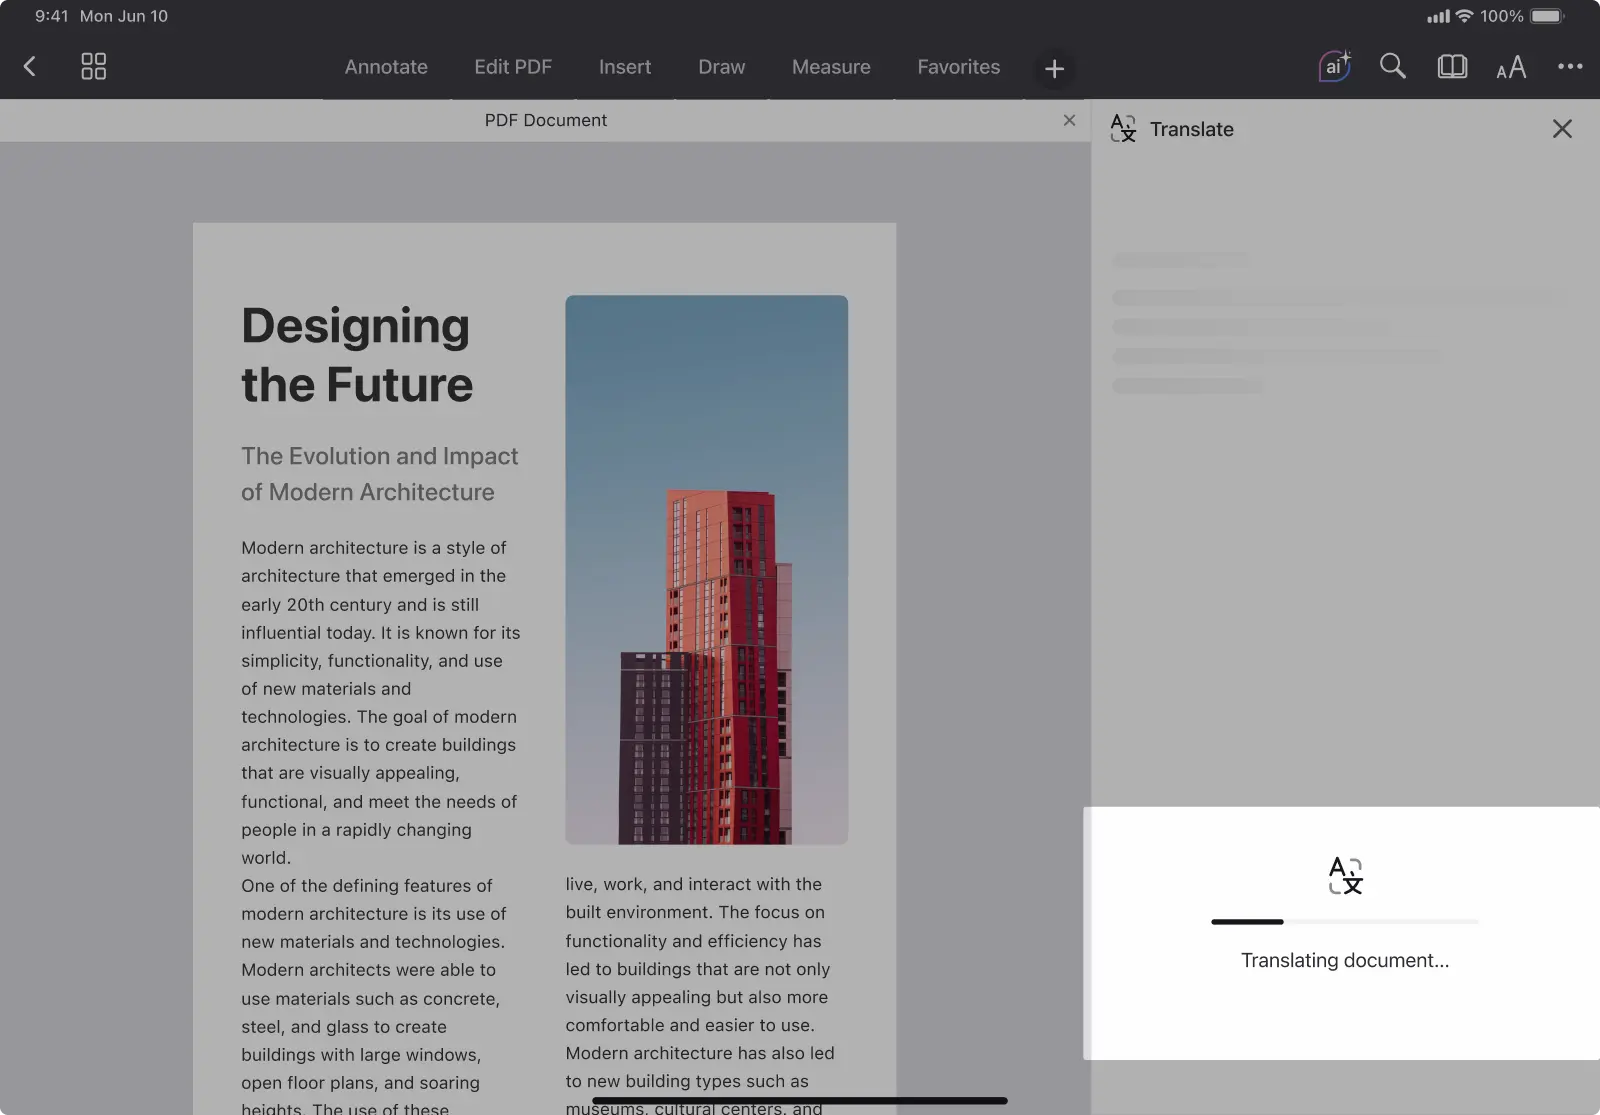The width and height of the screenshot is (1600, 1115).
Task: Open the page thumbnails grid view
Action: 93,67
